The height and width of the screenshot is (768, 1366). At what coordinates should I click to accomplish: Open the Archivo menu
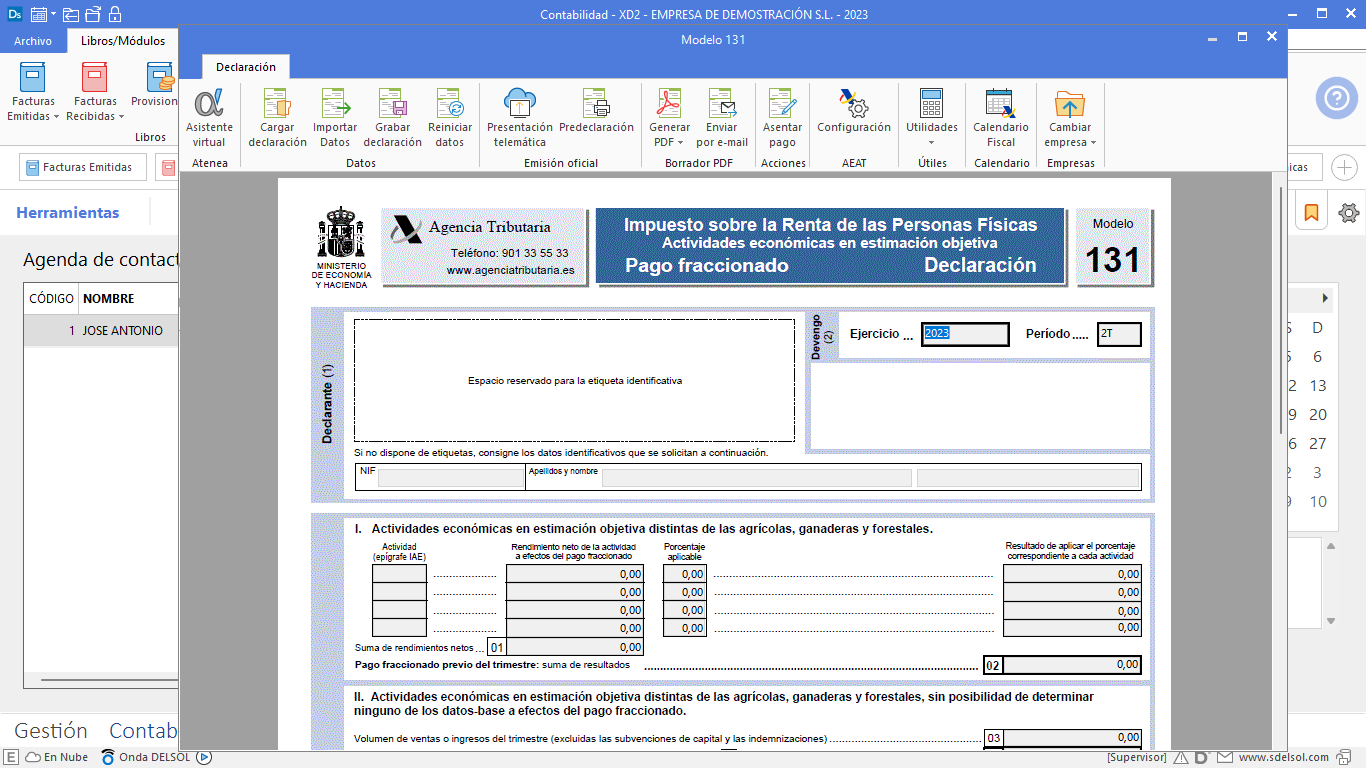33,41
